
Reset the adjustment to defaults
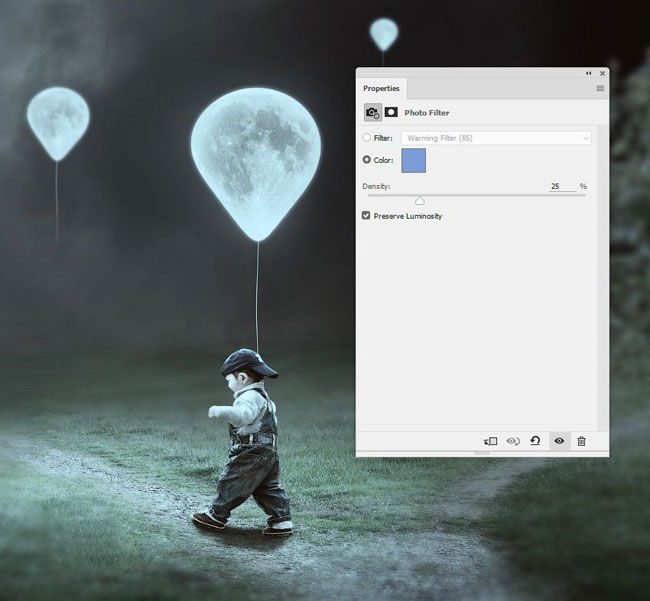535,441
